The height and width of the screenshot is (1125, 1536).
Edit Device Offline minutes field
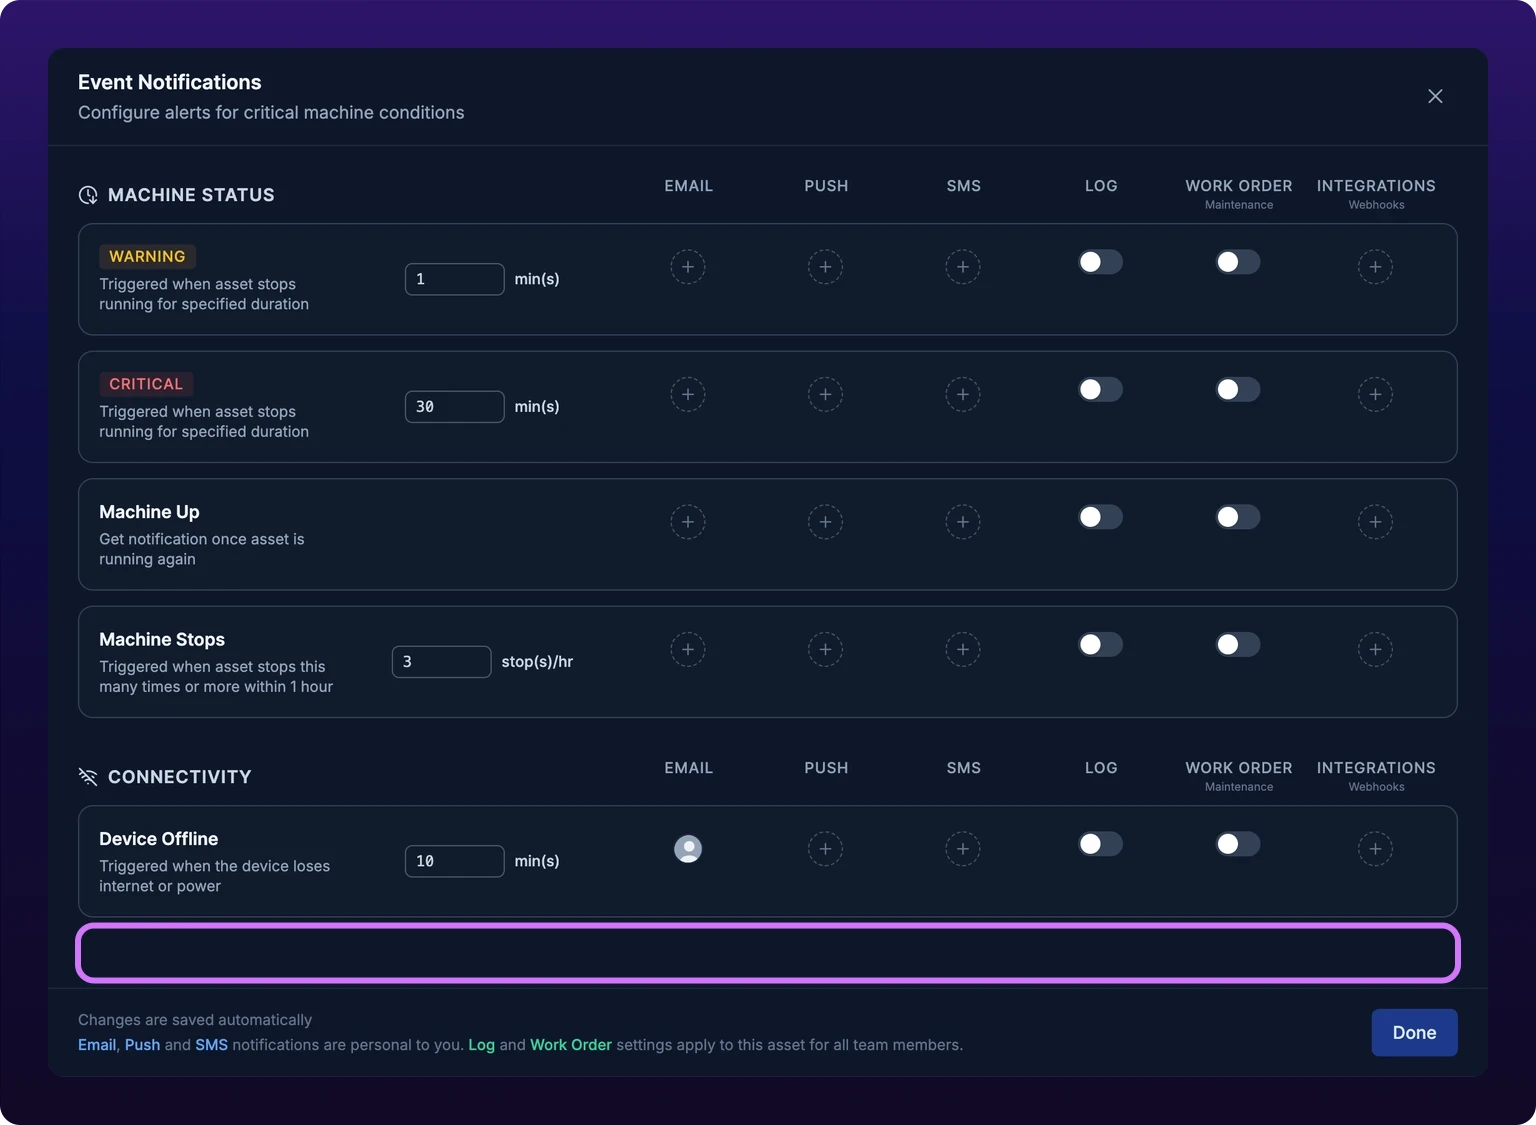pos(454,861)
